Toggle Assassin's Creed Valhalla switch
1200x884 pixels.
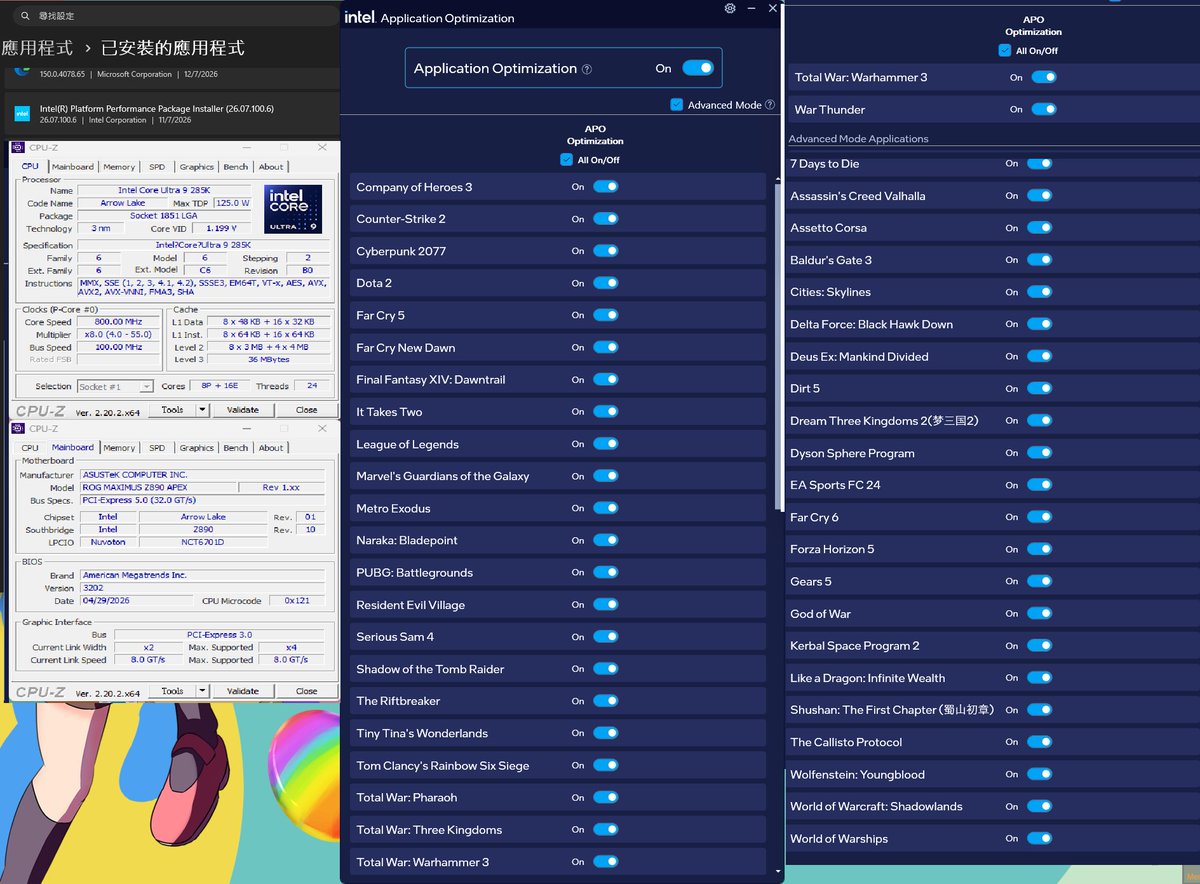pos(1040,196)
